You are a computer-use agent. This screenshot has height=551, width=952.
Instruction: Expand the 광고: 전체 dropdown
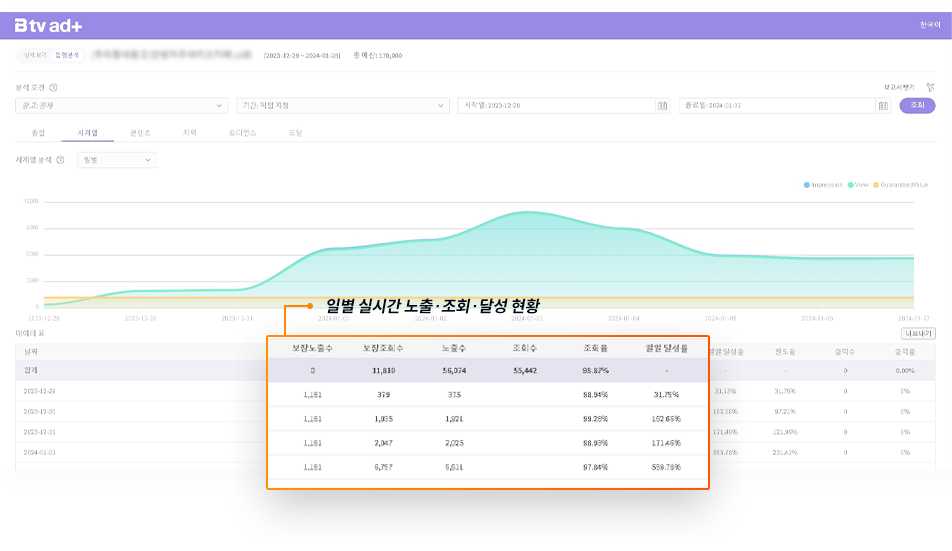[122, 106]
